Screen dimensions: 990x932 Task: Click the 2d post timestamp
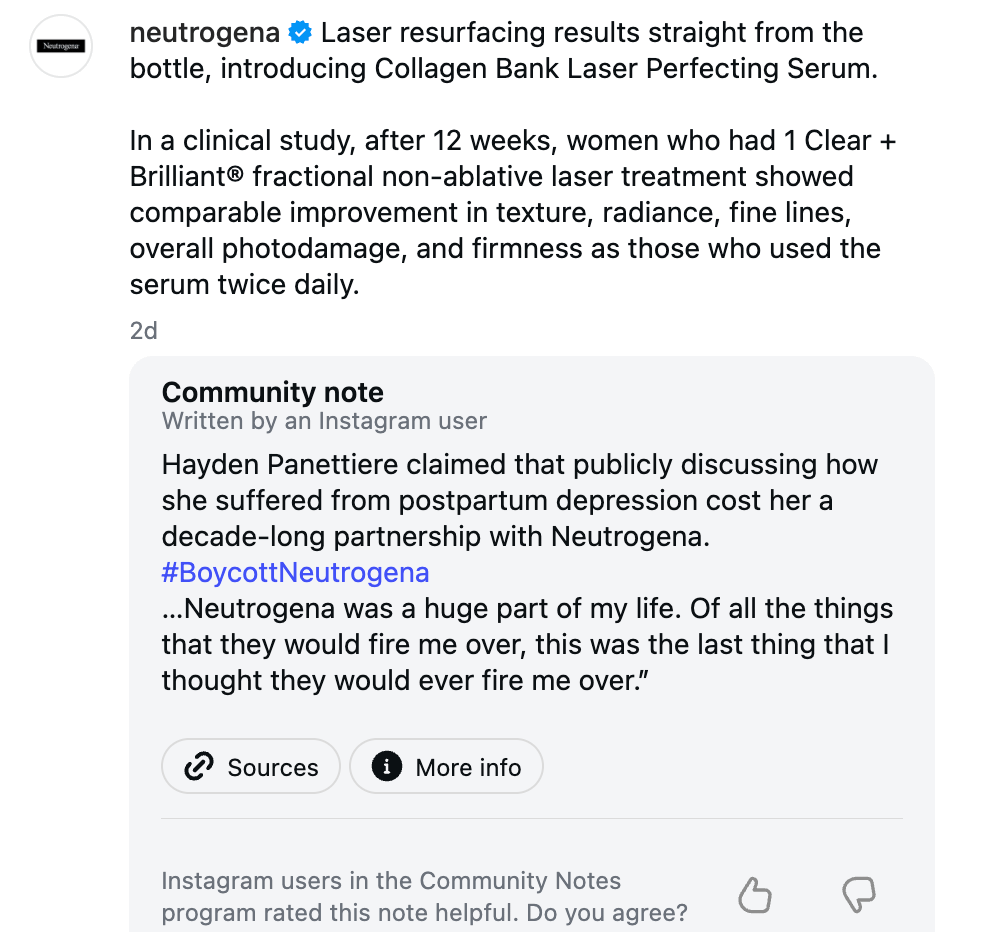pos(143,330)
